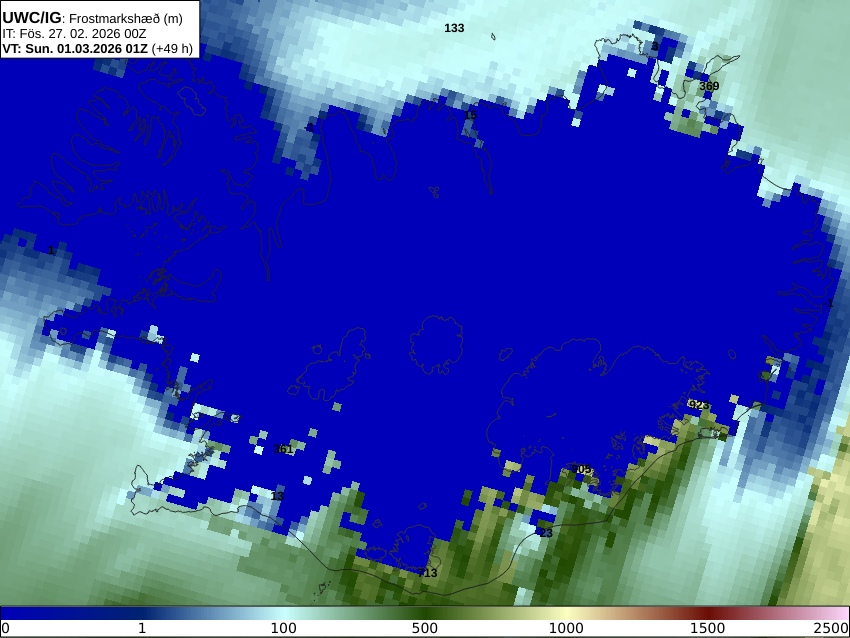Click the map value label "133"
Image resolution: width=850 pixels, height=638 pixels.
pos(454,28)
